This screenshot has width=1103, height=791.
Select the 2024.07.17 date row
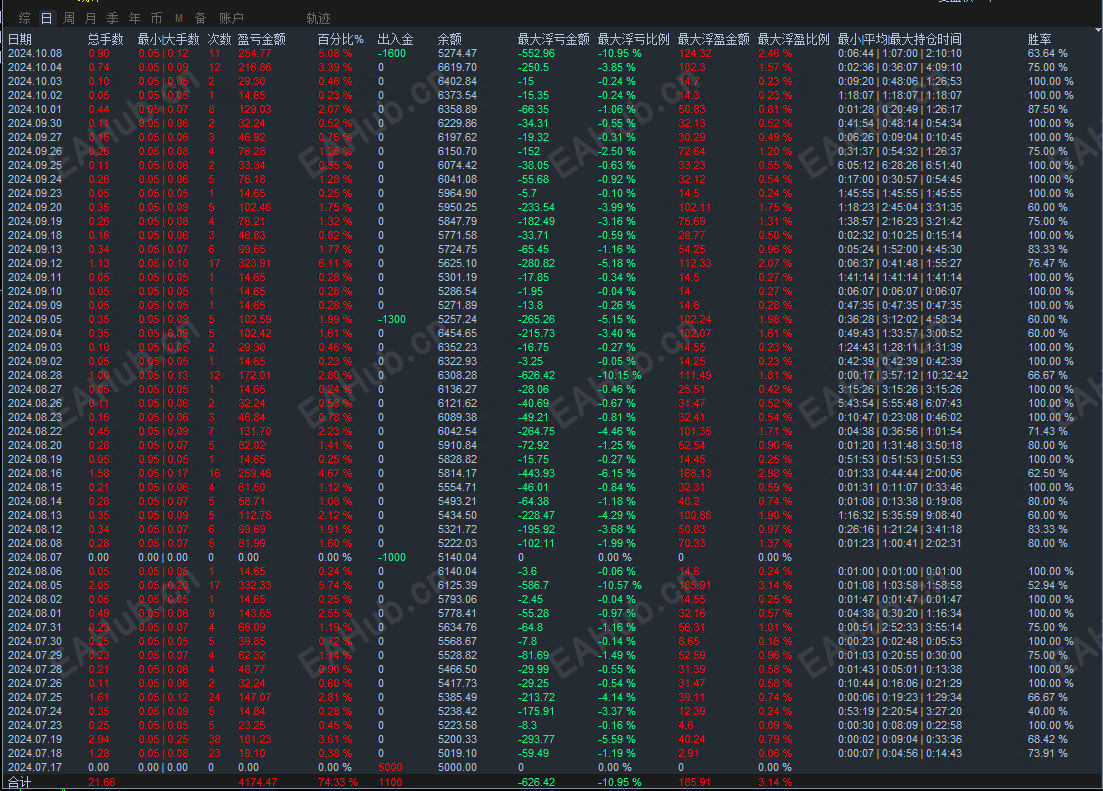pyautogui.click(x=35, y=768)
